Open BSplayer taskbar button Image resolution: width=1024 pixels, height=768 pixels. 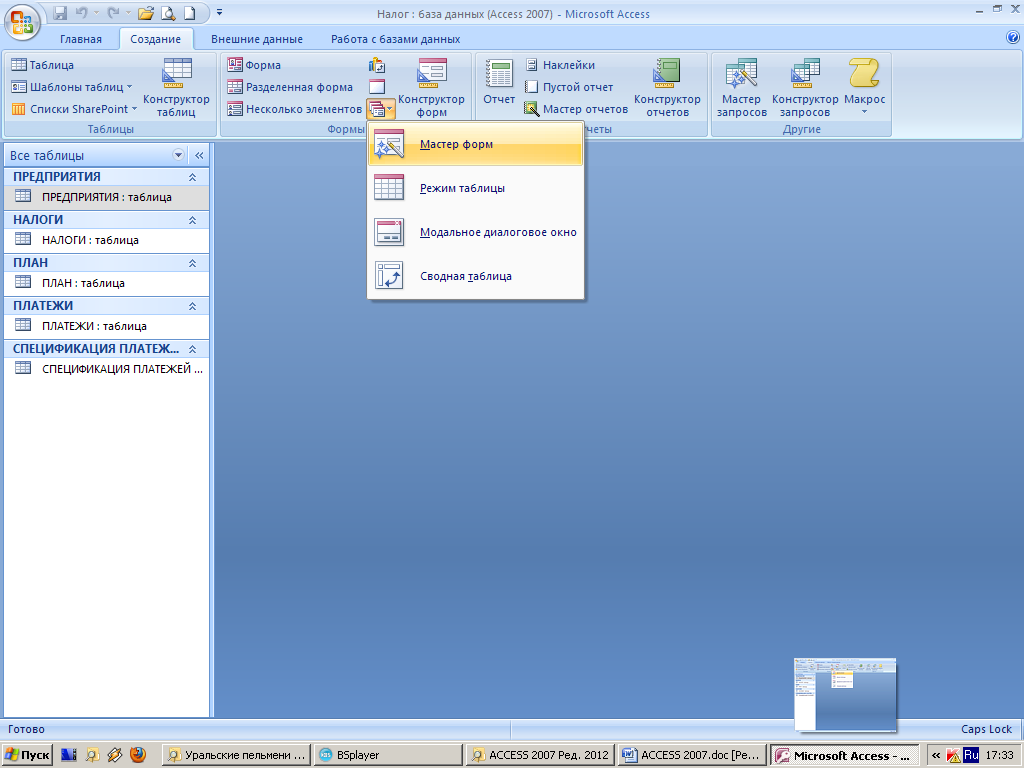[x=388, y=755]
